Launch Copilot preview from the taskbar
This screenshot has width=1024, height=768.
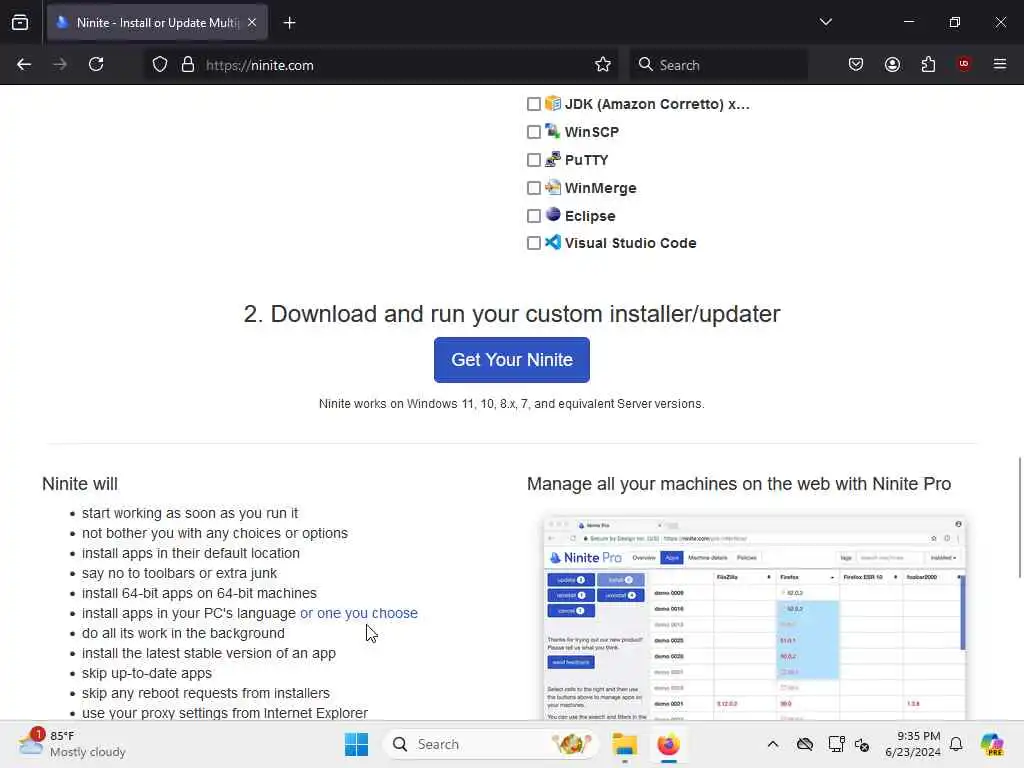pos(992,744)
